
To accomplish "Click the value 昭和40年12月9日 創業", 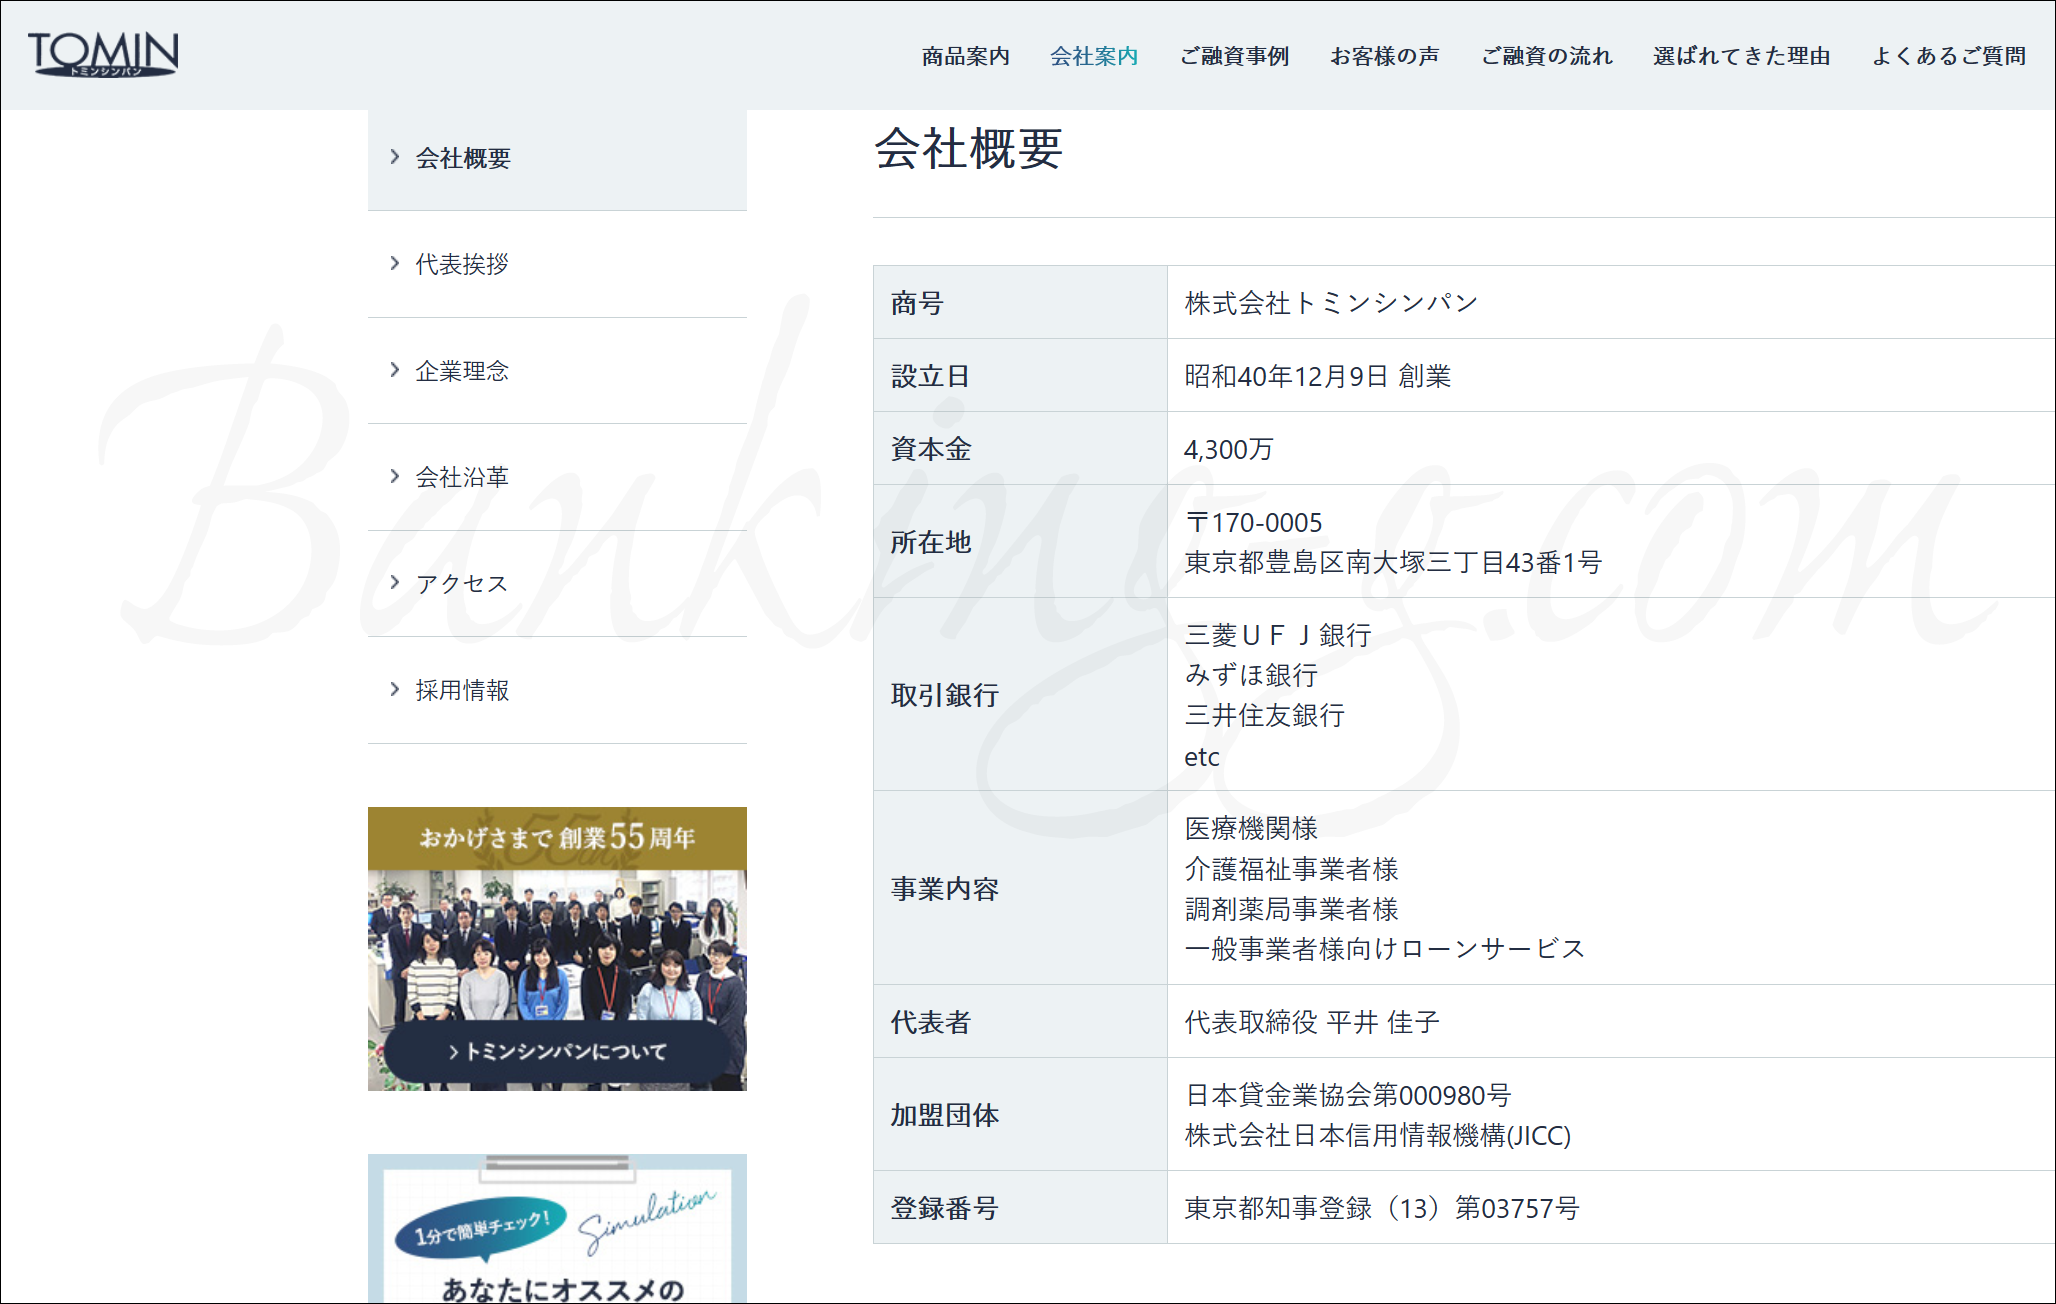I will (x=1317, y=376).
